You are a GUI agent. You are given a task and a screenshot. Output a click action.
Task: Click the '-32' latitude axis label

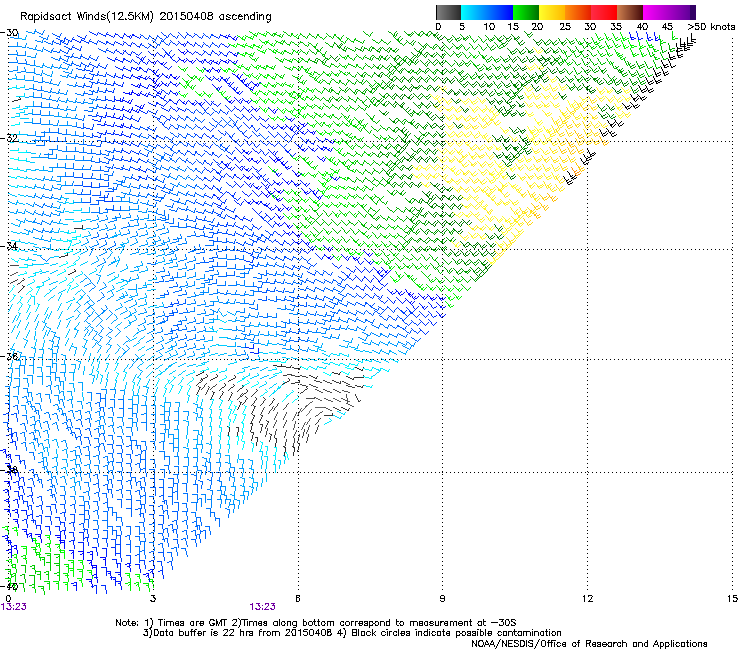click(x=9, y=138)
